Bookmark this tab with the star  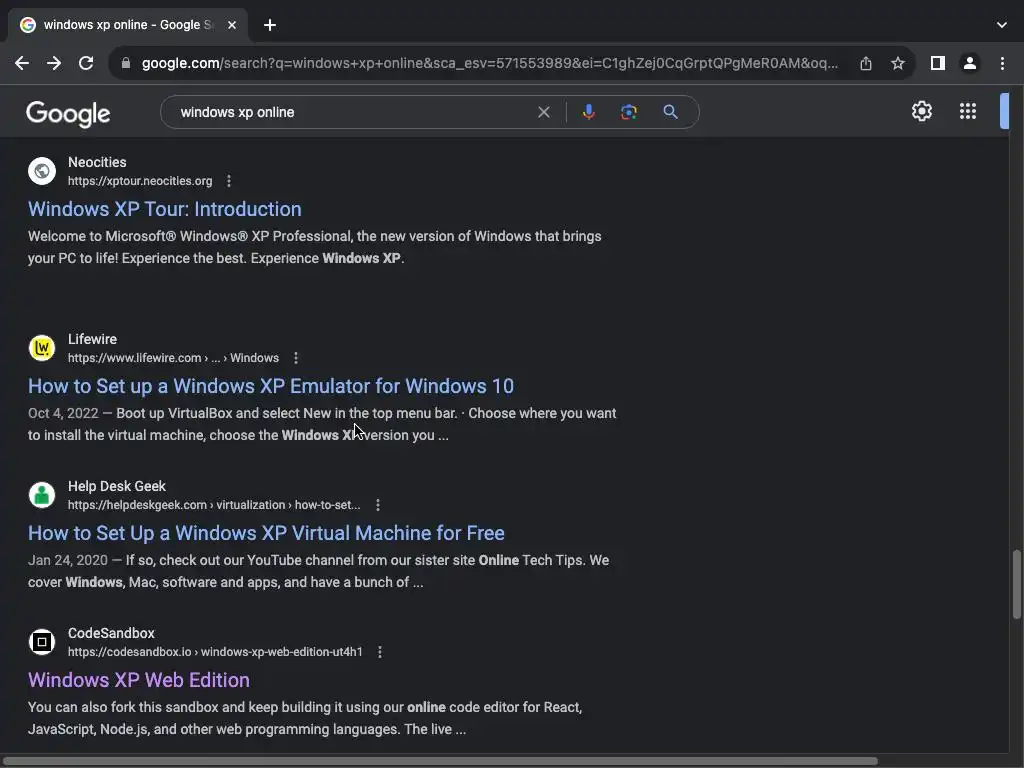898,63
